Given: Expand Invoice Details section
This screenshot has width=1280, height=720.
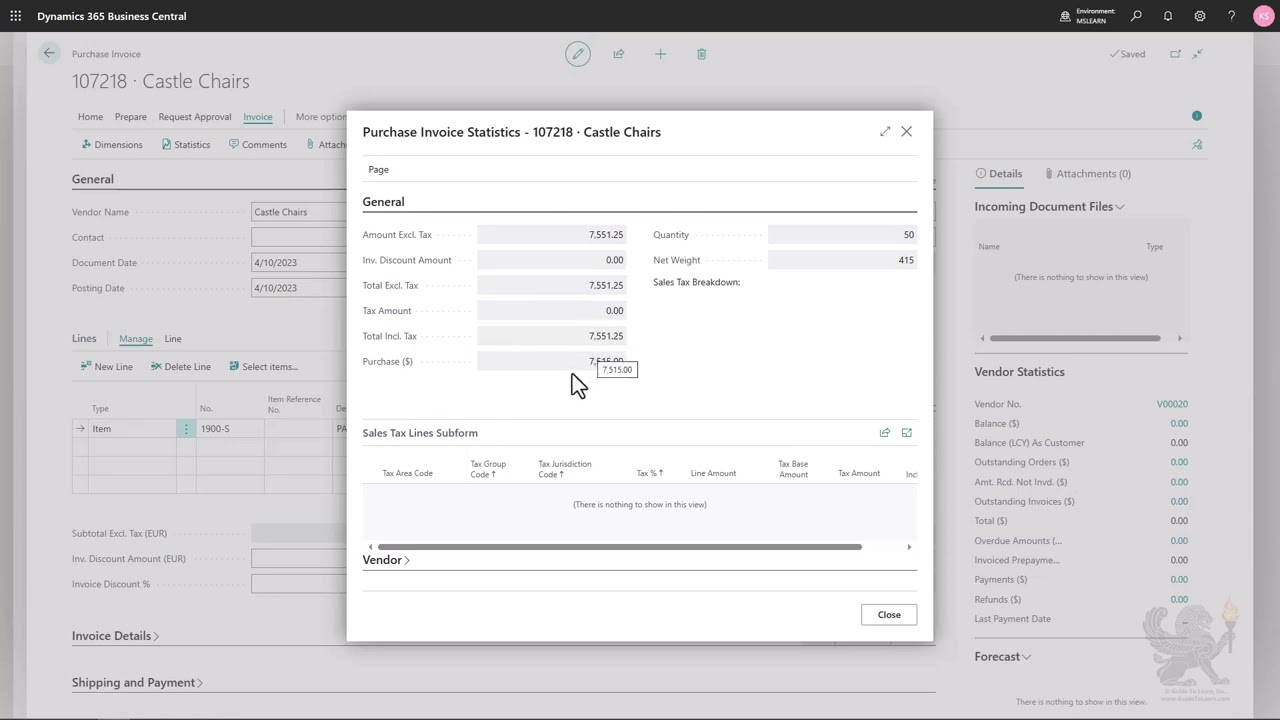Looking at the screenshot, I should click(x=115, y=636).
